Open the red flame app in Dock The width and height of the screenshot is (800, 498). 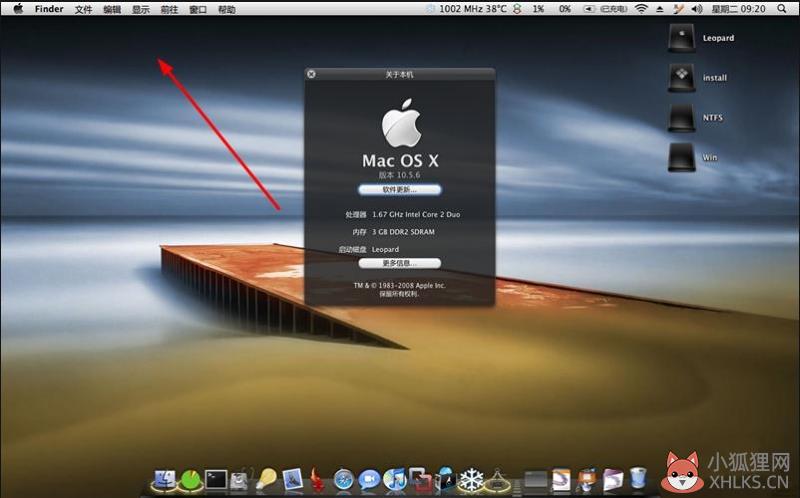point(317,480)
